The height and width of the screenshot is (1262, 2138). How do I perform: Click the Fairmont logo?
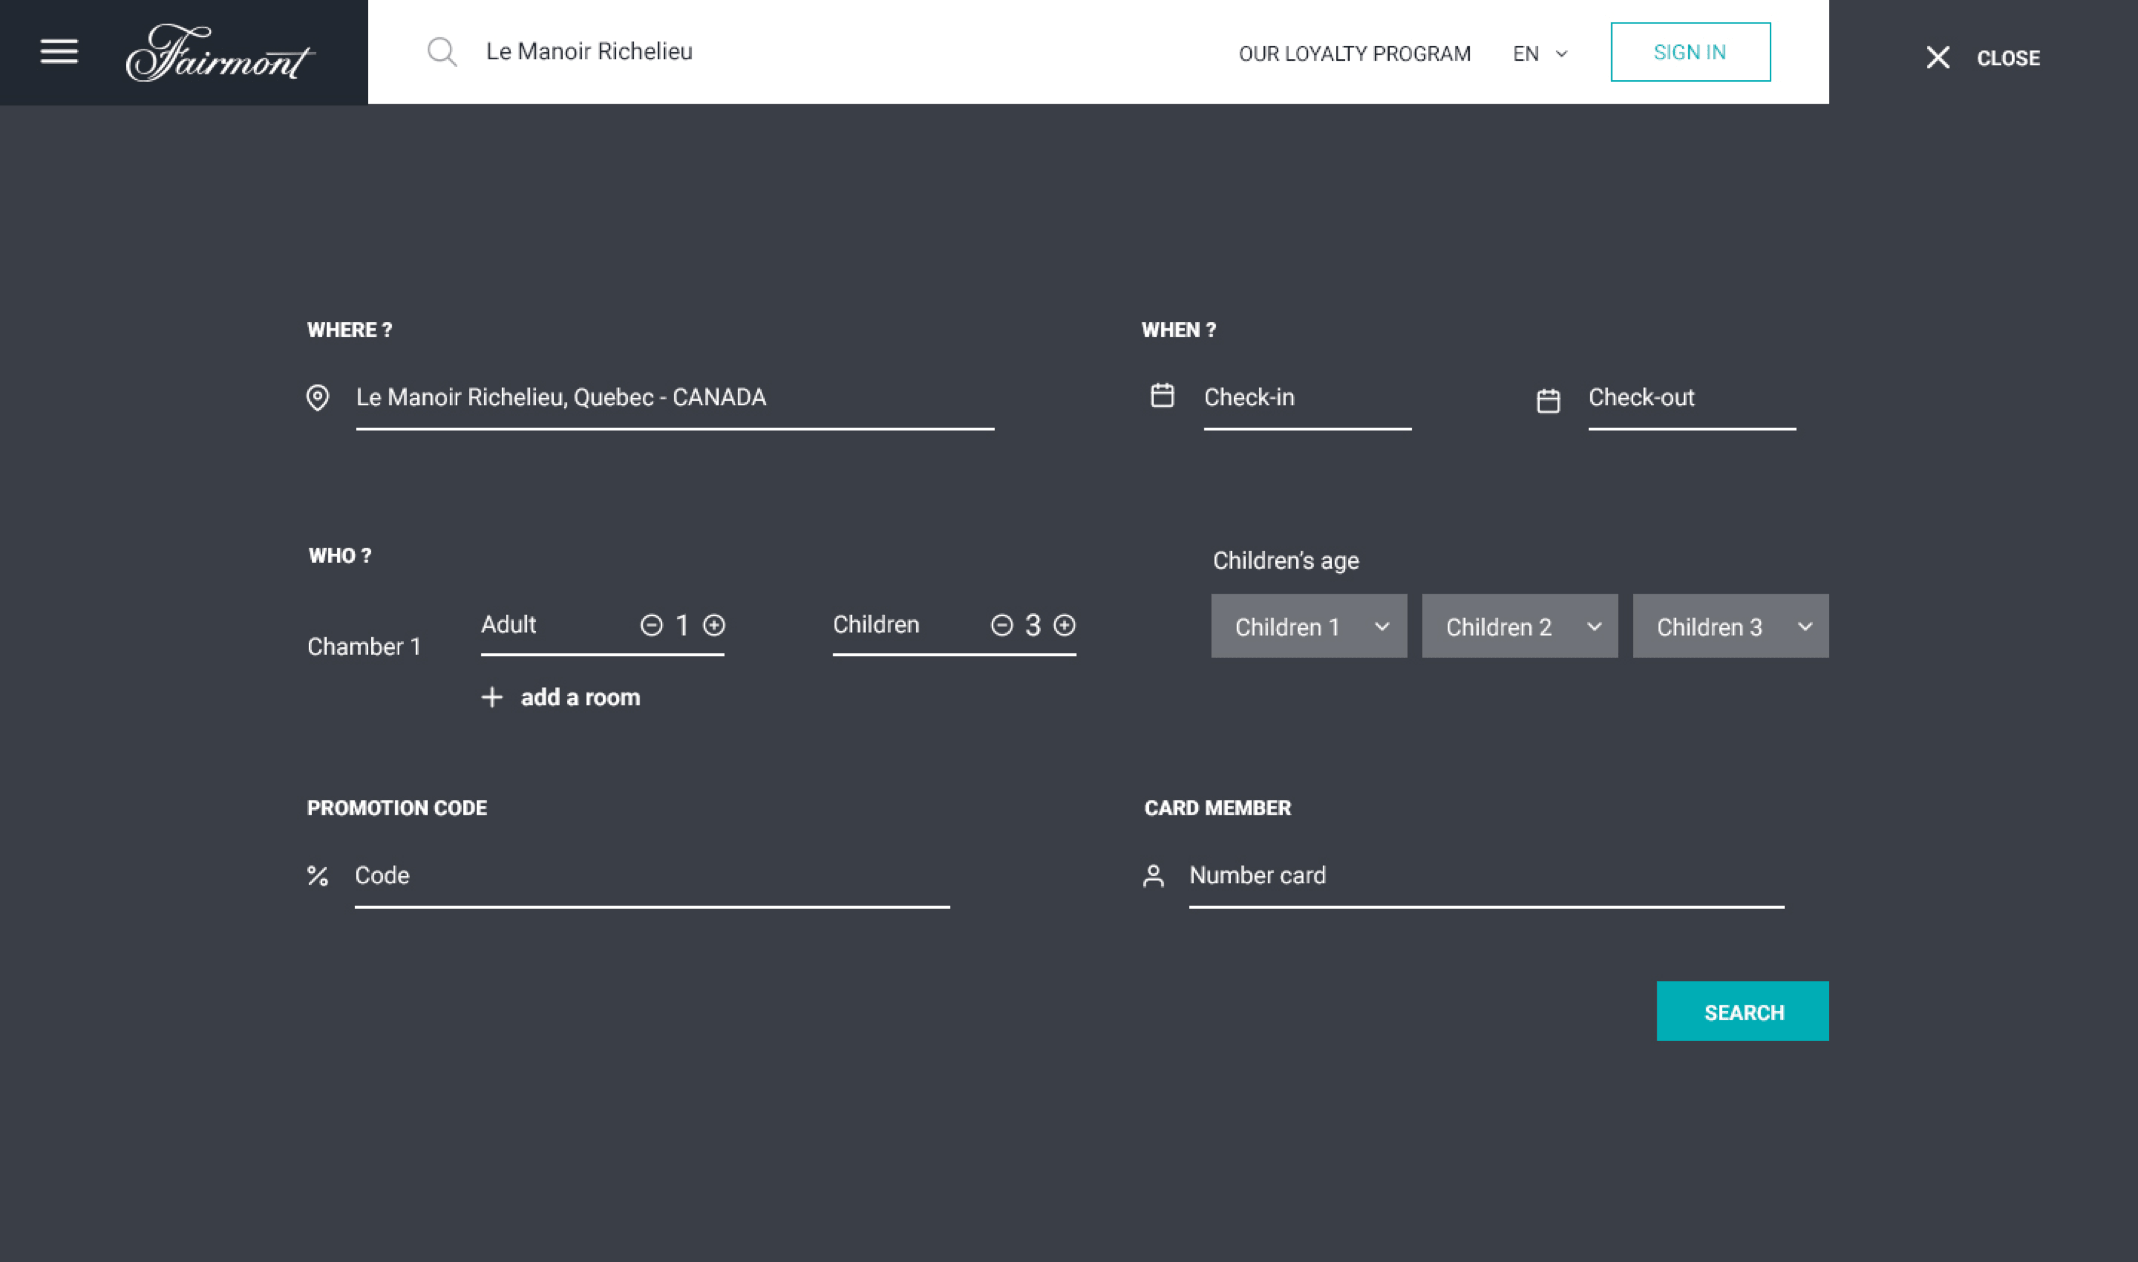tap(220, 54)
